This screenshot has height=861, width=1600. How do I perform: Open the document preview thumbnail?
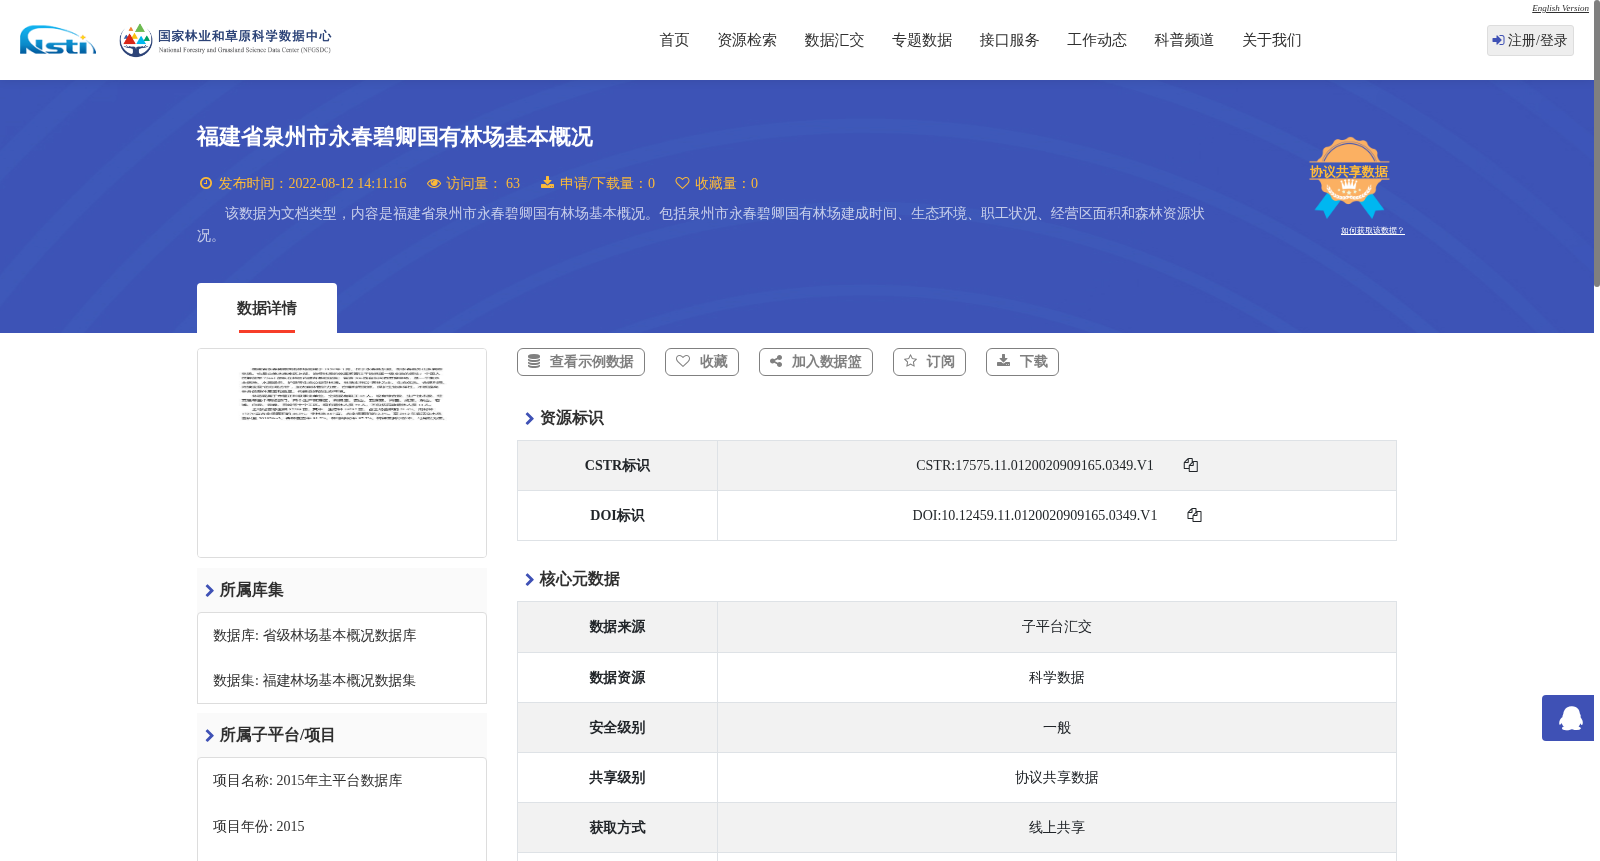click(342, 453)
